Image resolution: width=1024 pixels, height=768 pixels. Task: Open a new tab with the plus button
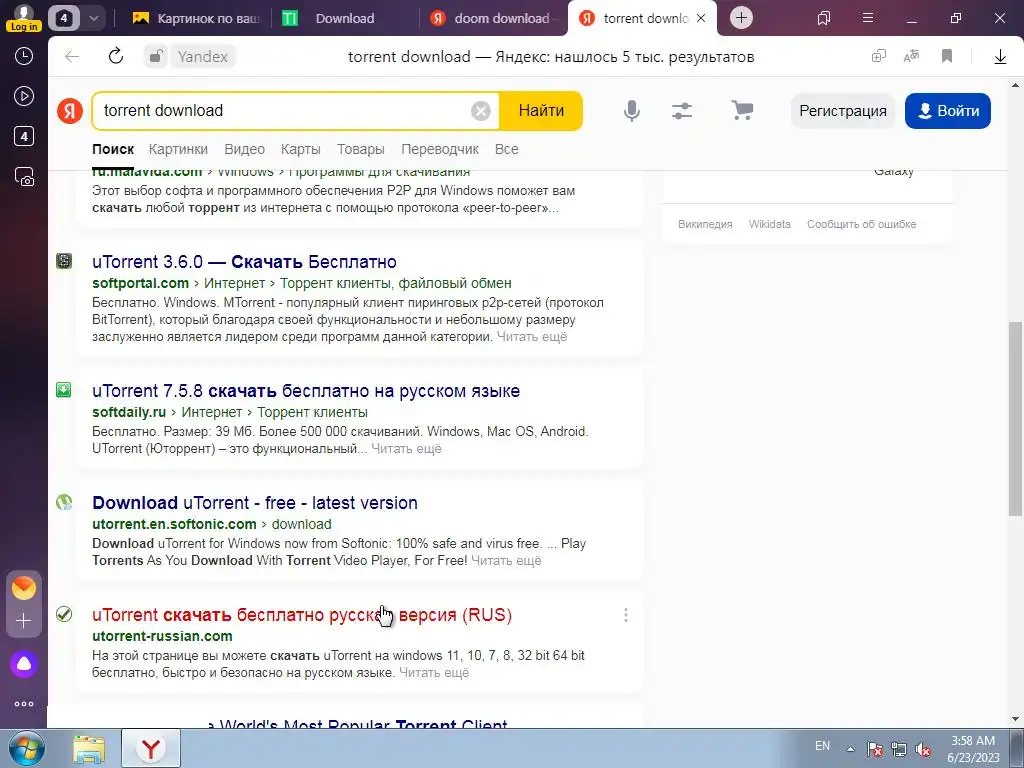pos(741,18)
